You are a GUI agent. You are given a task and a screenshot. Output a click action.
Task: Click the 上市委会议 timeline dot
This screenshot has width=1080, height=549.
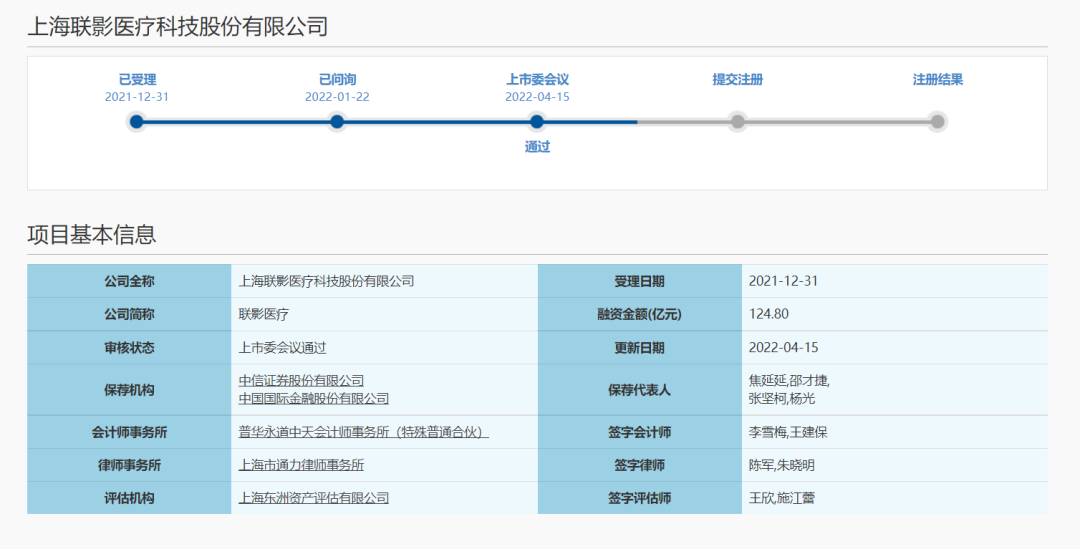click(x=537, y=122)
